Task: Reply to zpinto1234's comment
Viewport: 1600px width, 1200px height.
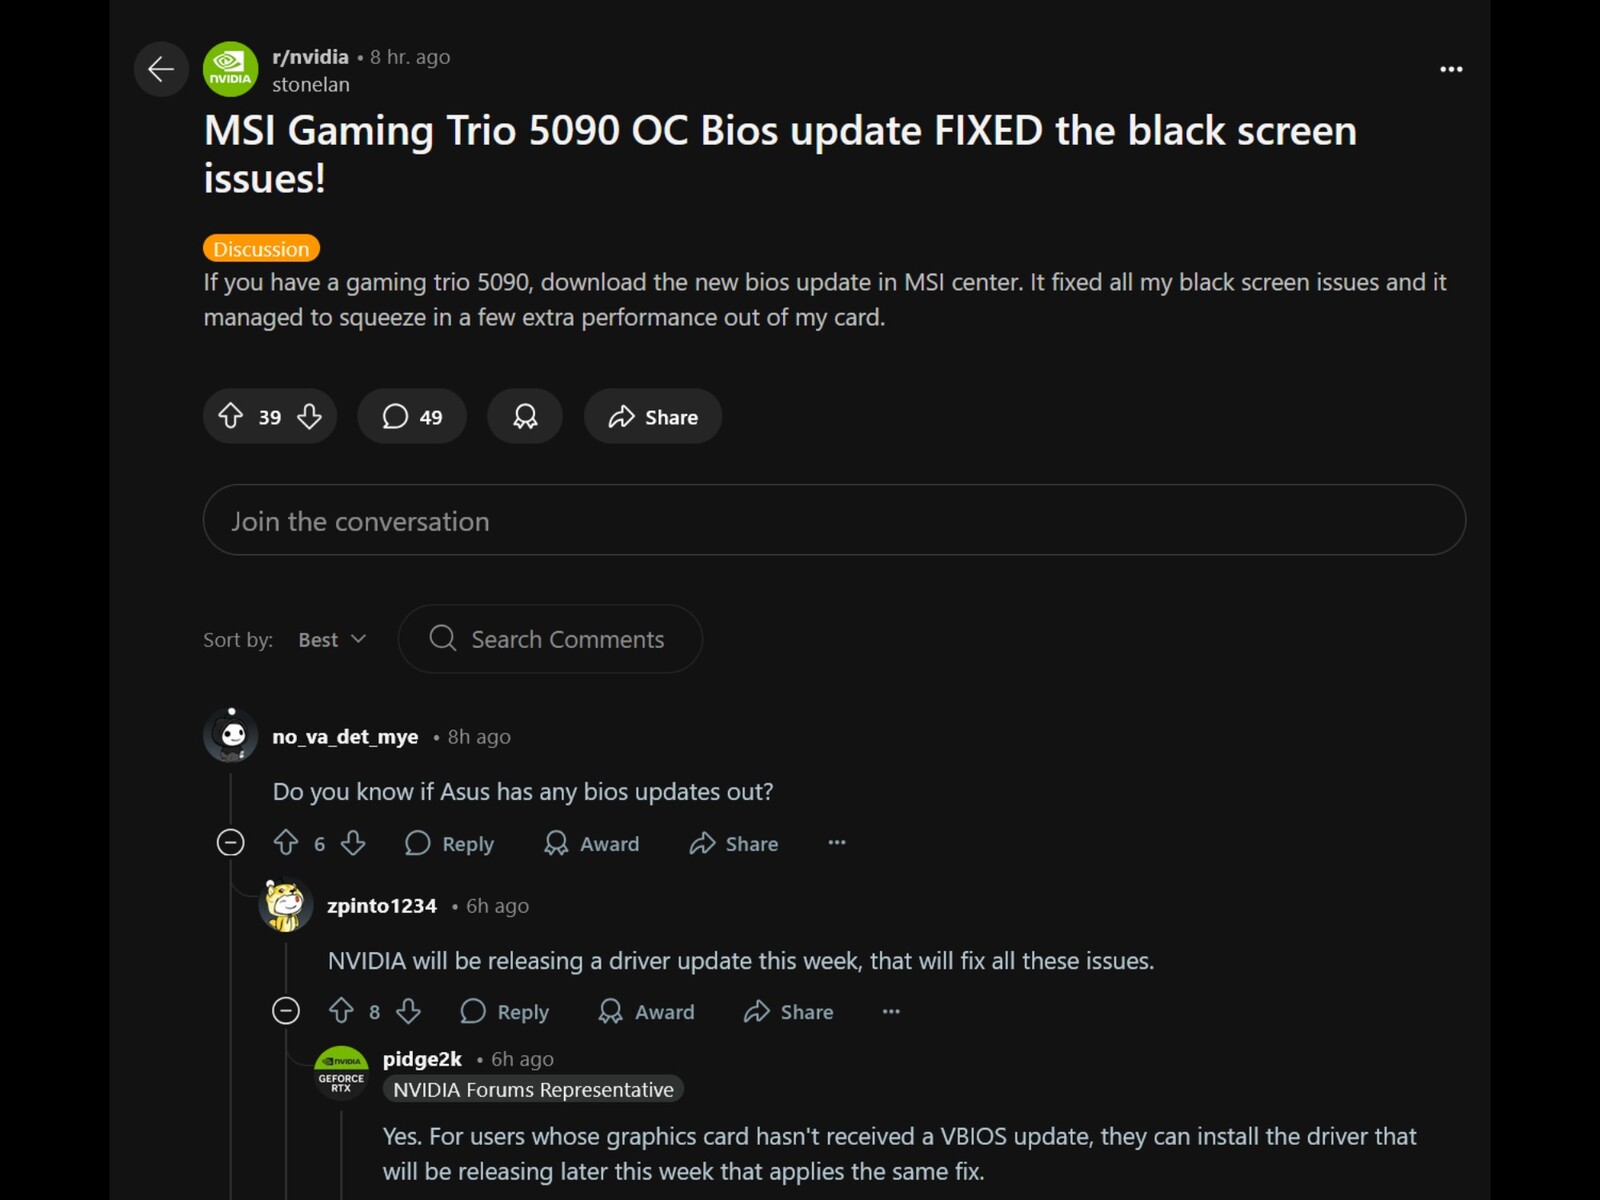Action: click(505, 1011)
